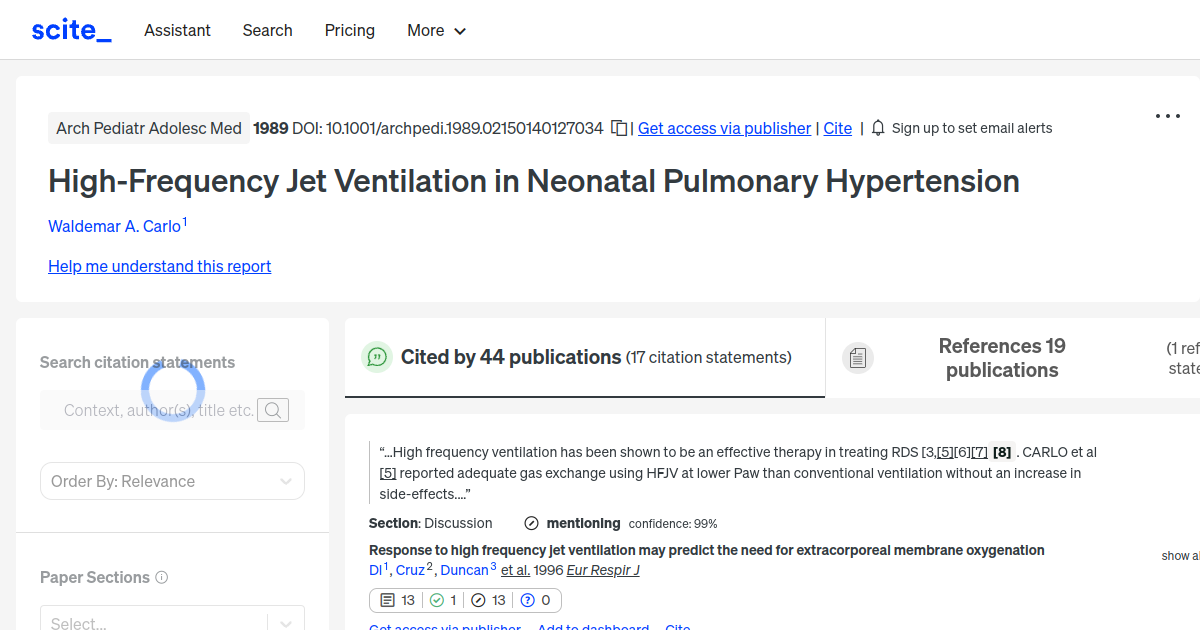Open the Search page from top navigation
The width and height of the screenshot is (1200, 630).
[x=267, y=31]
